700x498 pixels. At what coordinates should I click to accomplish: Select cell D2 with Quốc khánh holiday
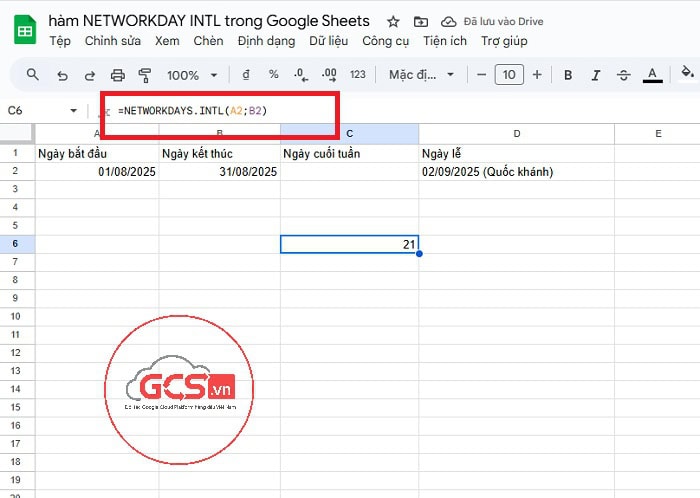tap(516, 172)
